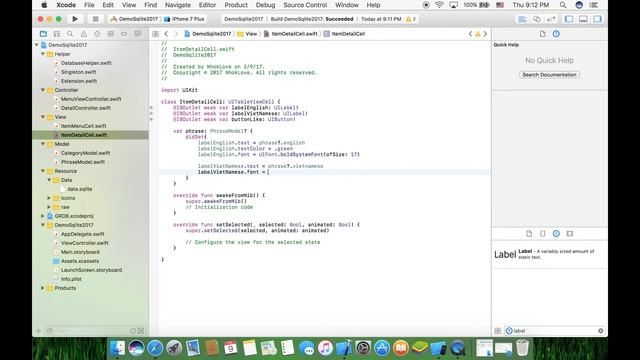The width and height of the screenshot is (640, 360).
Task: Expand the icons folder
Action: pos(49,198)
